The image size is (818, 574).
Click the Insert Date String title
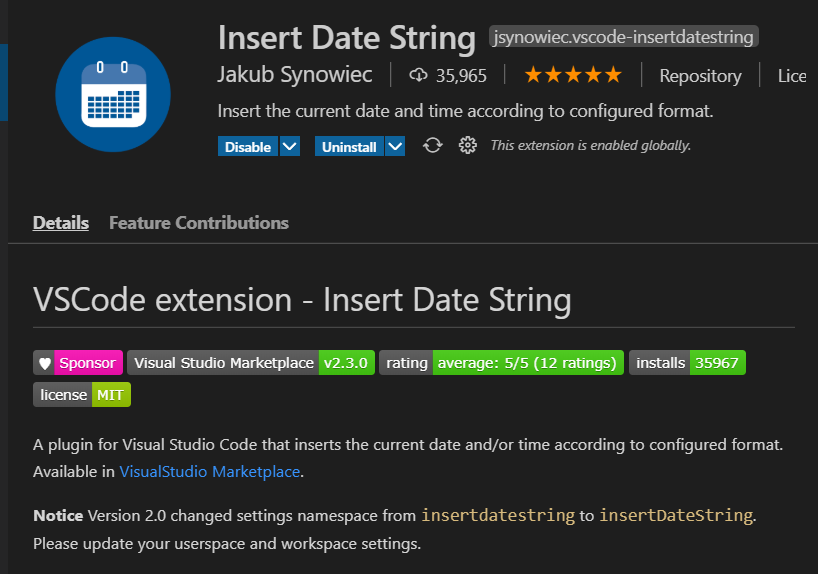pyautogui.click(x=347, y=38)
